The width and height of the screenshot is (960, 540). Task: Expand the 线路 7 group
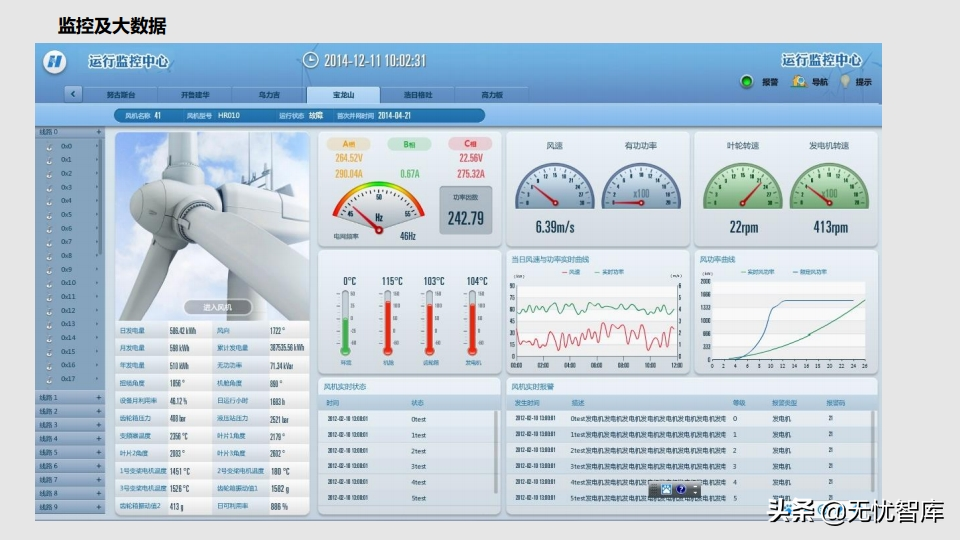tap(99, 479)
